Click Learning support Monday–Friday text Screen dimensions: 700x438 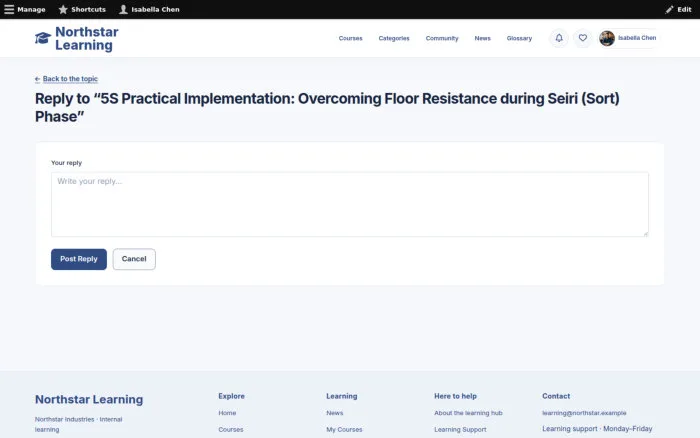pos(597,429)
